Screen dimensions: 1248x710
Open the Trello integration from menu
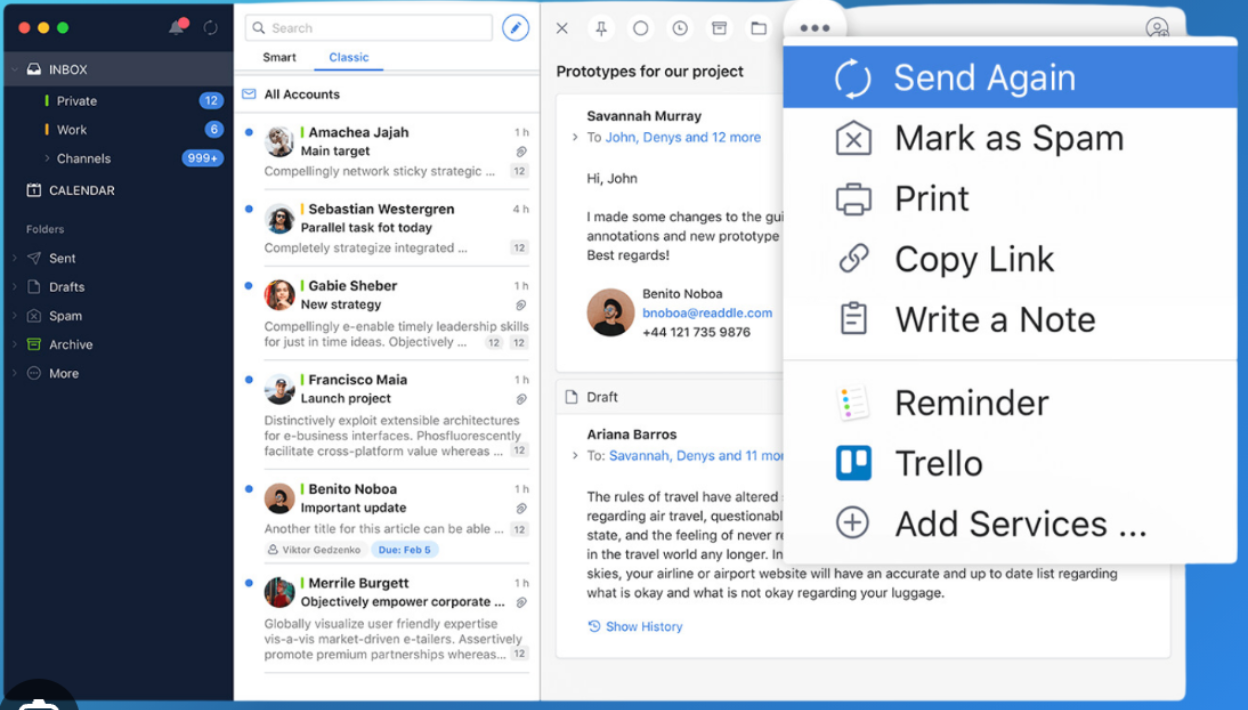(938, 464)
